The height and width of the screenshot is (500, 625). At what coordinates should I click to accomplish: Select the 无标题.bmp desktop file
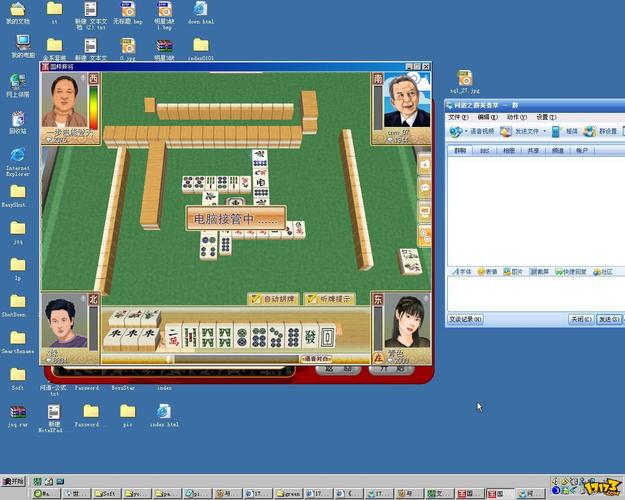[x=128, y=13]
